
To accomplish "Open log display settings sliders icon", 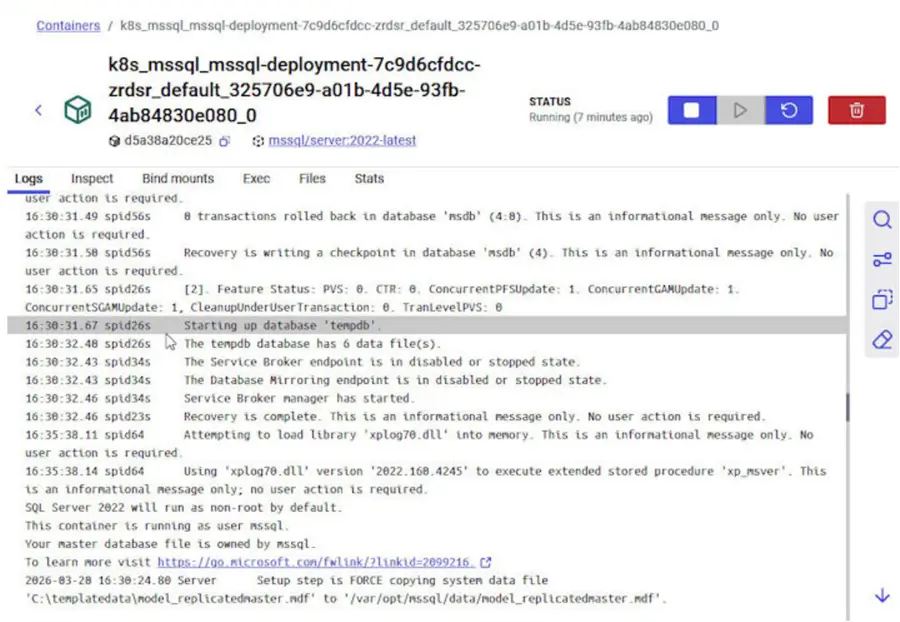I will click(882, 260).
